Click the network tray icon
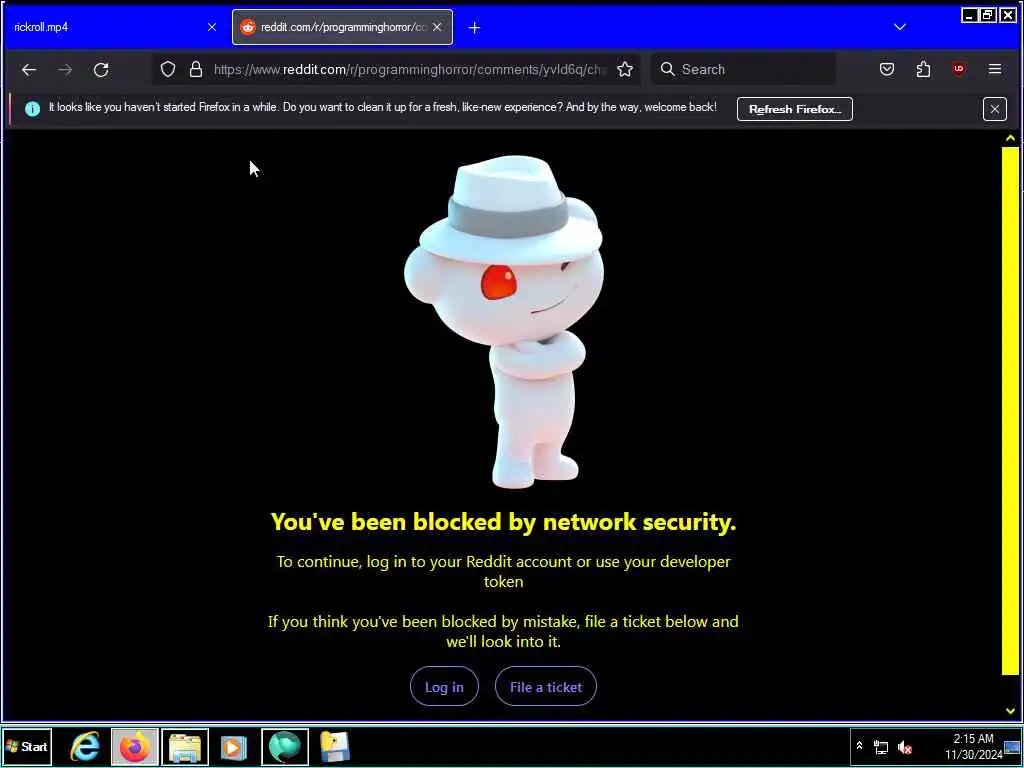 click(881, 747)
